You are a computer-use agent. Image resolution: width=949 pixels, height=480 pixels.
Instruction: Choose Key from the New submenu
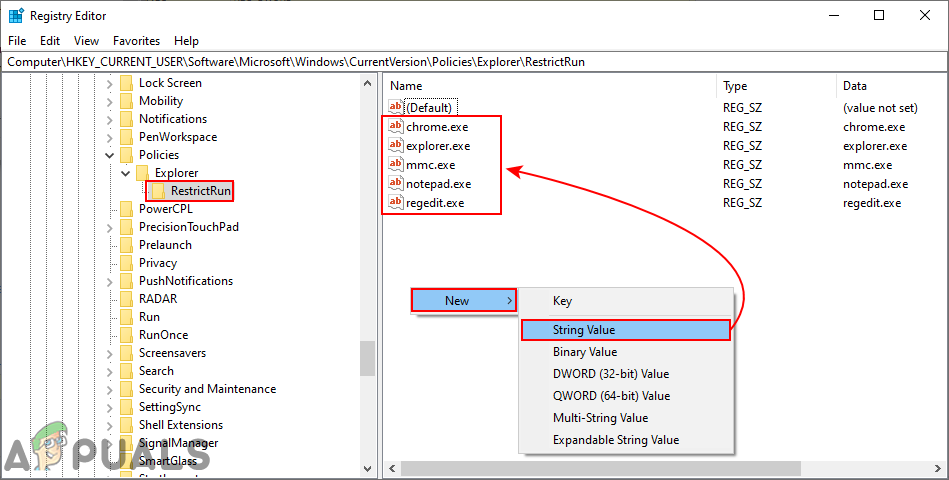(625, 301)
